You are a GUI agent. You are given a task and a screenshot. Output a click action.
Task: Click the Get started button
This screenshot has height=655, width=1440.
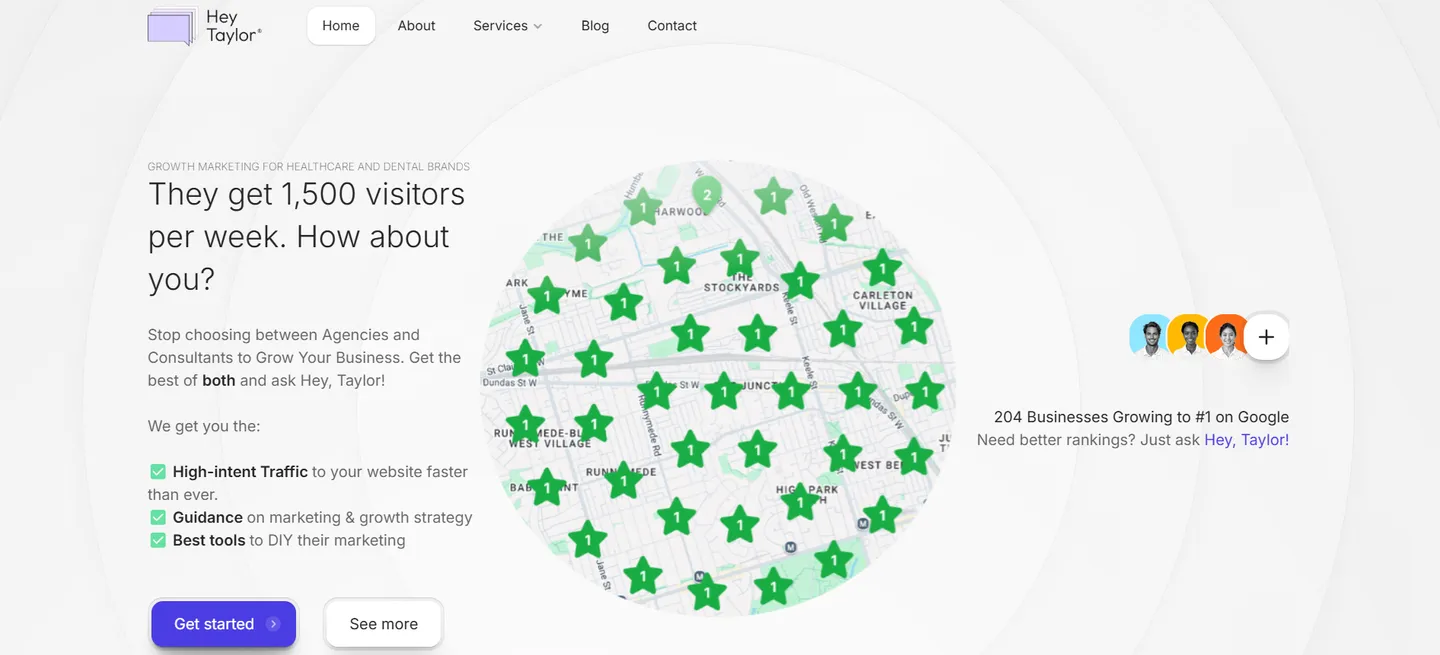pos(224,624)
